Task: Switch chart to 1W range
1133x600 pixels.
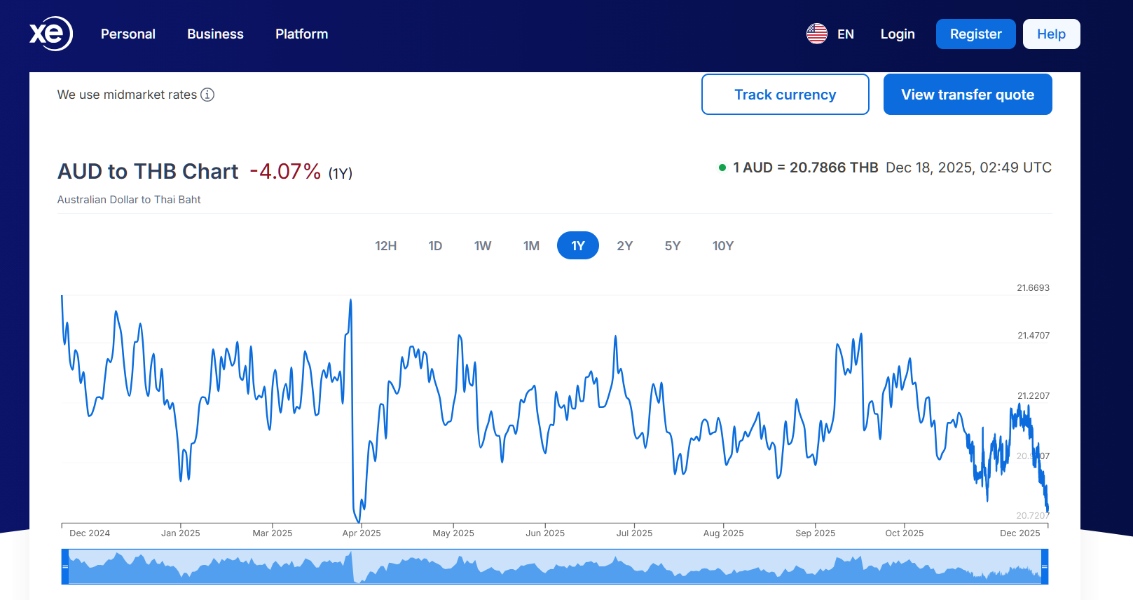Action: coord(483,246)
